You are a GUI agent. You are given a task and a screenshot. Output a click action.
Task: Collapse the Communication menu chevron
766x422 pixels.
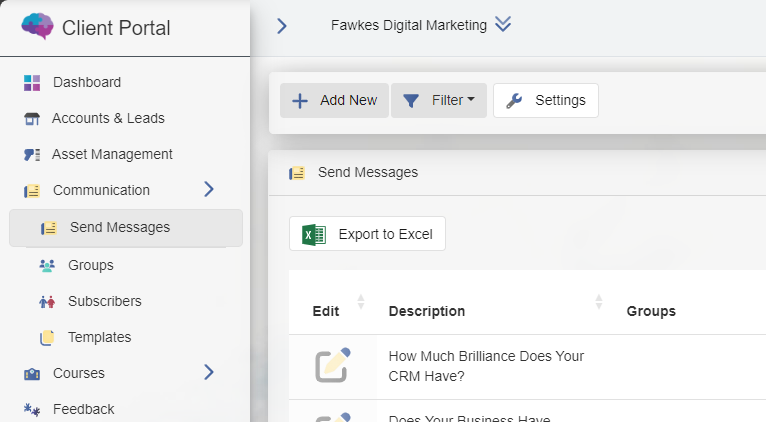tap(209, 189)
